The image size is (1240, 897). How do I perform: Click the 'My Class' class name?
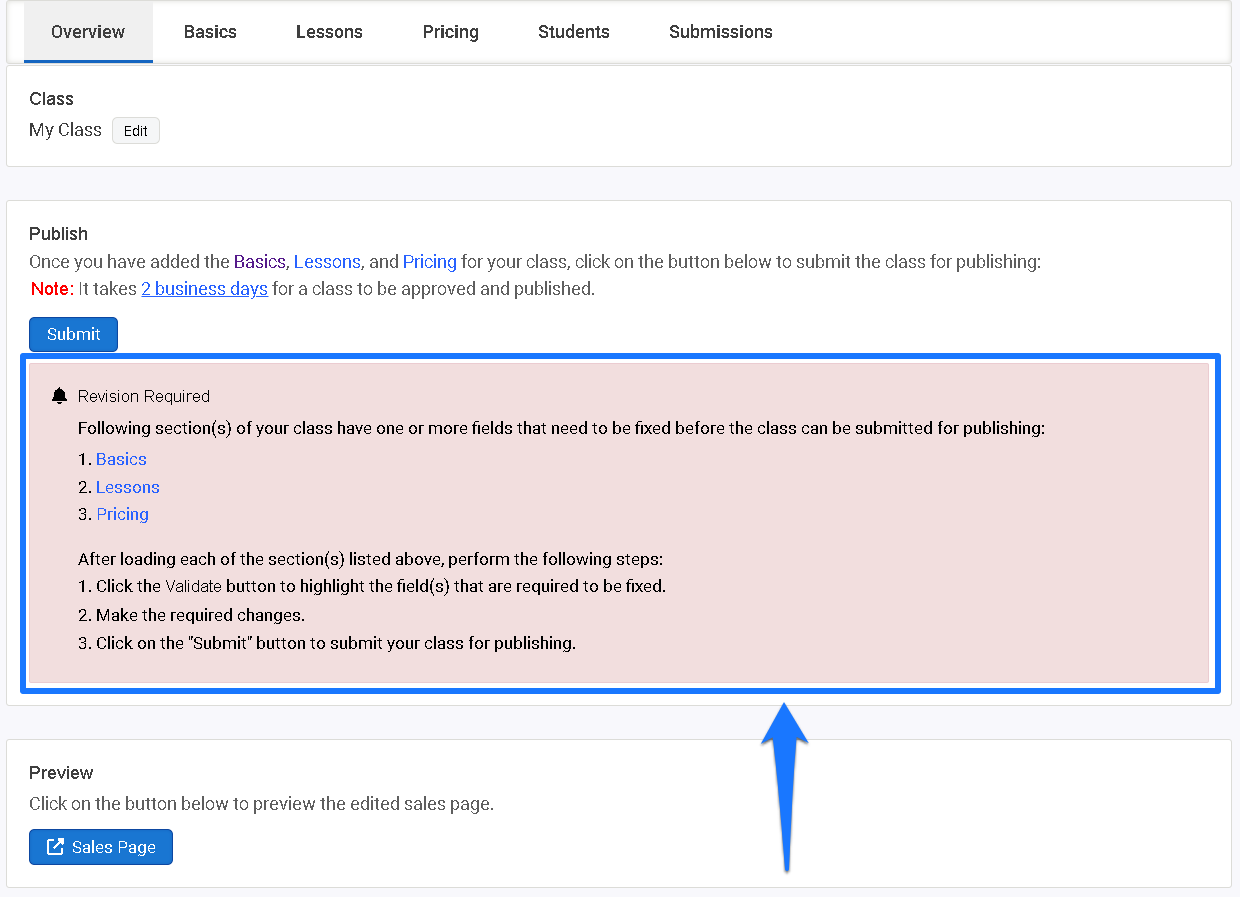65,130
